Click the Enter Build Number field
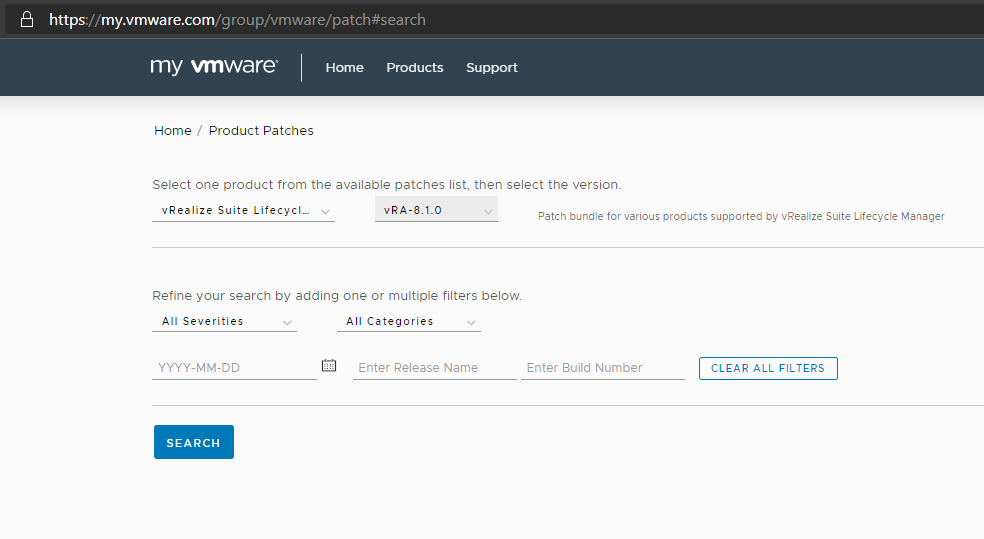 tap(602, 368)
